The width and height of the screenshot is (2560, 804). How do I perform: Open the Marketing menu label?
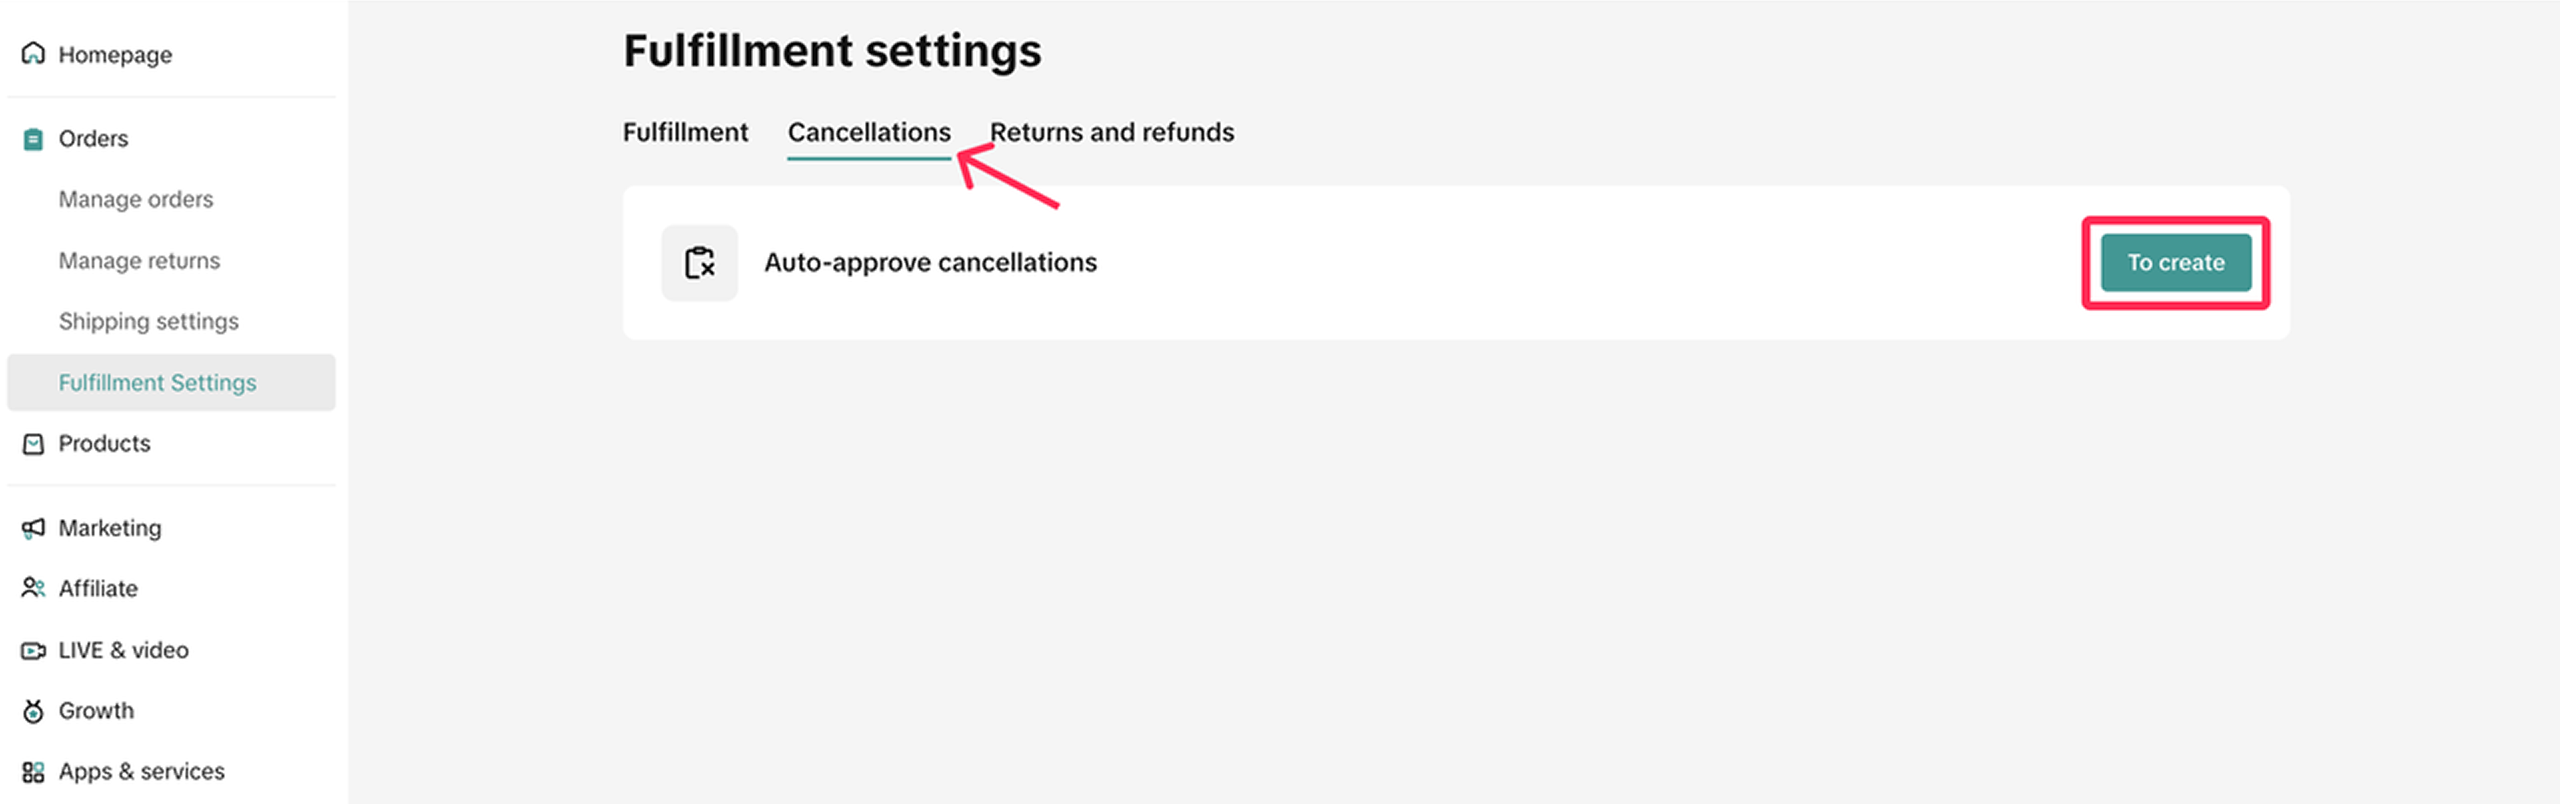pos(109,528)
